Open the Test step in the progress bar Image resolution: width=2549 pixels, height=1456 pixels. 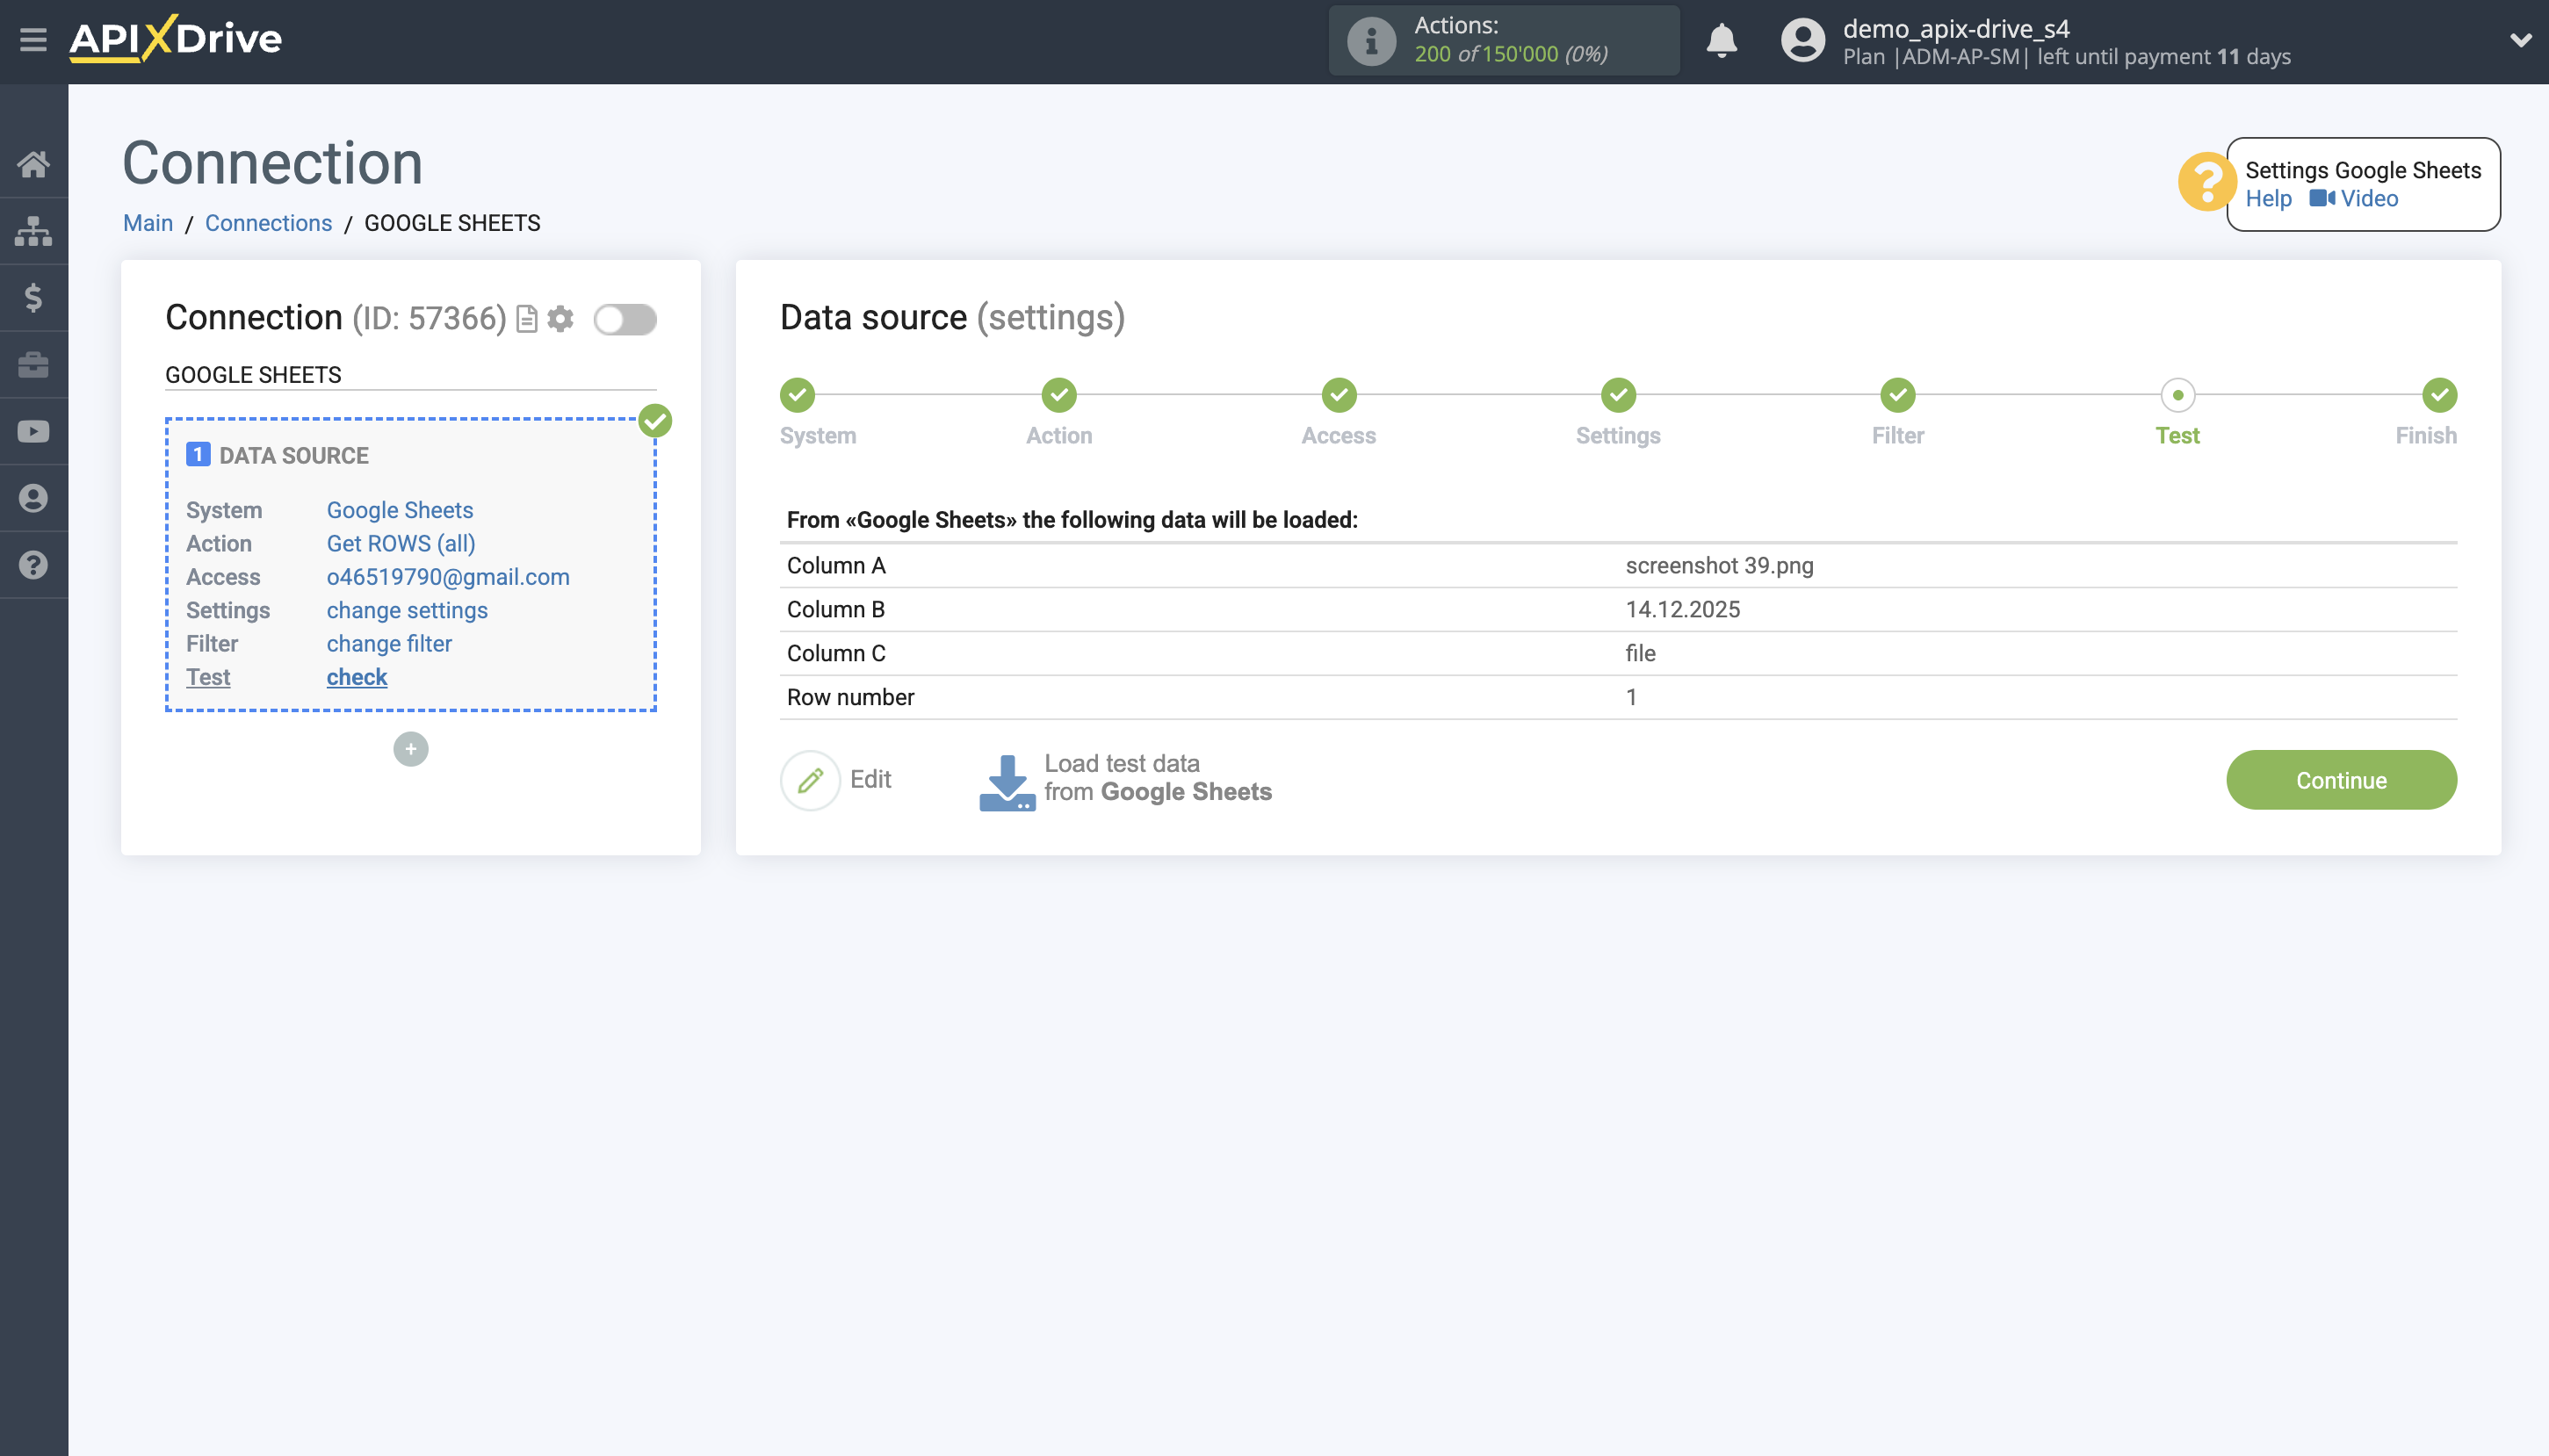point(2178,396)
